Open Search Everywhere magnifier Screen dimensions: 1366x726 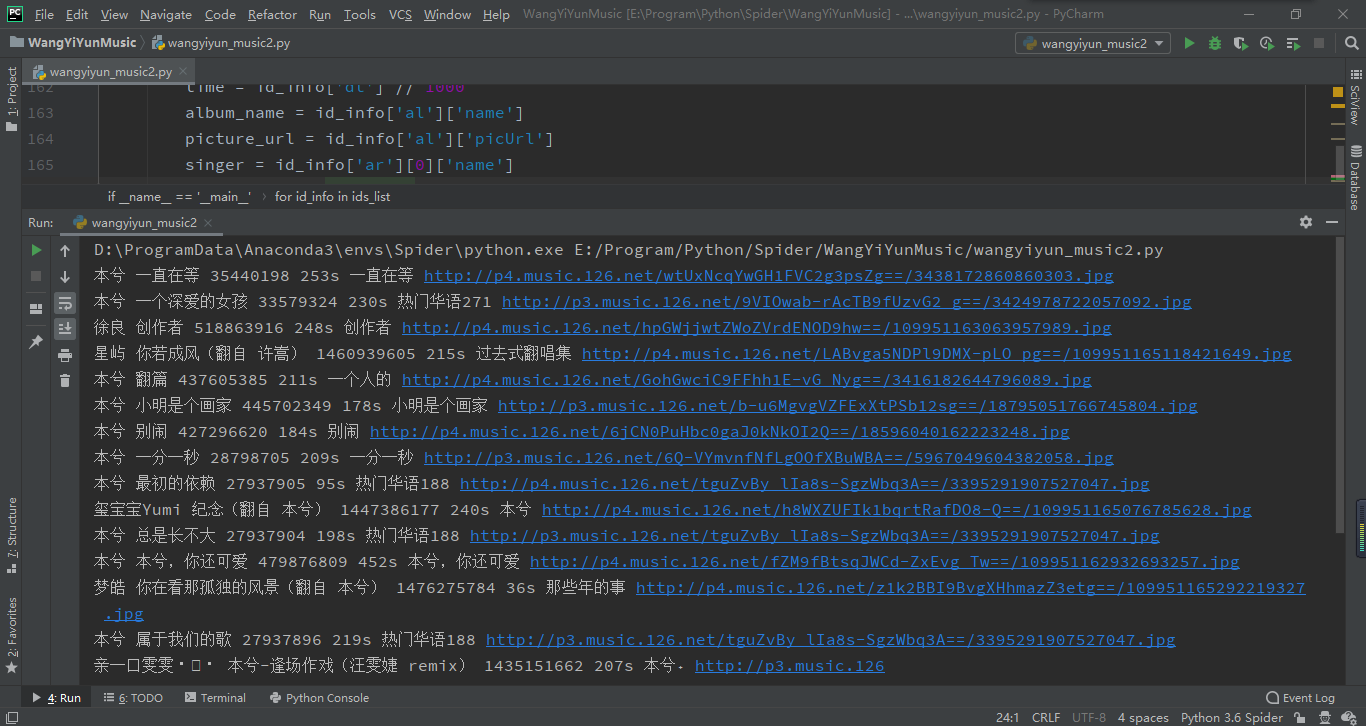1350,43
